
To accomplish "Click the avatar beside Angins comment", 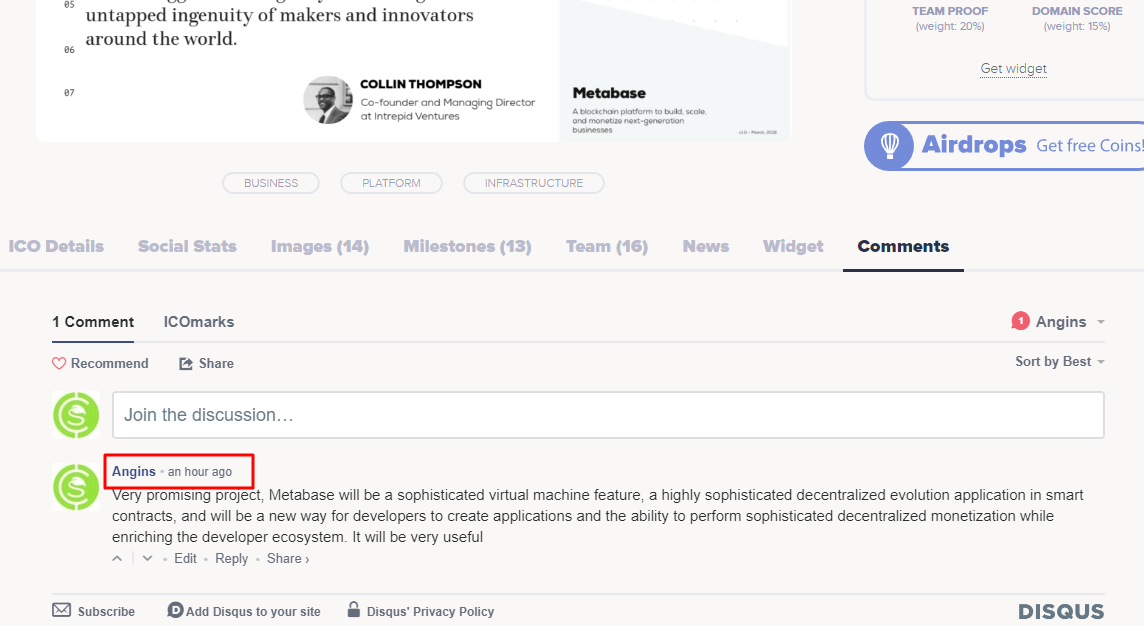I will click(x=76, y=487).
